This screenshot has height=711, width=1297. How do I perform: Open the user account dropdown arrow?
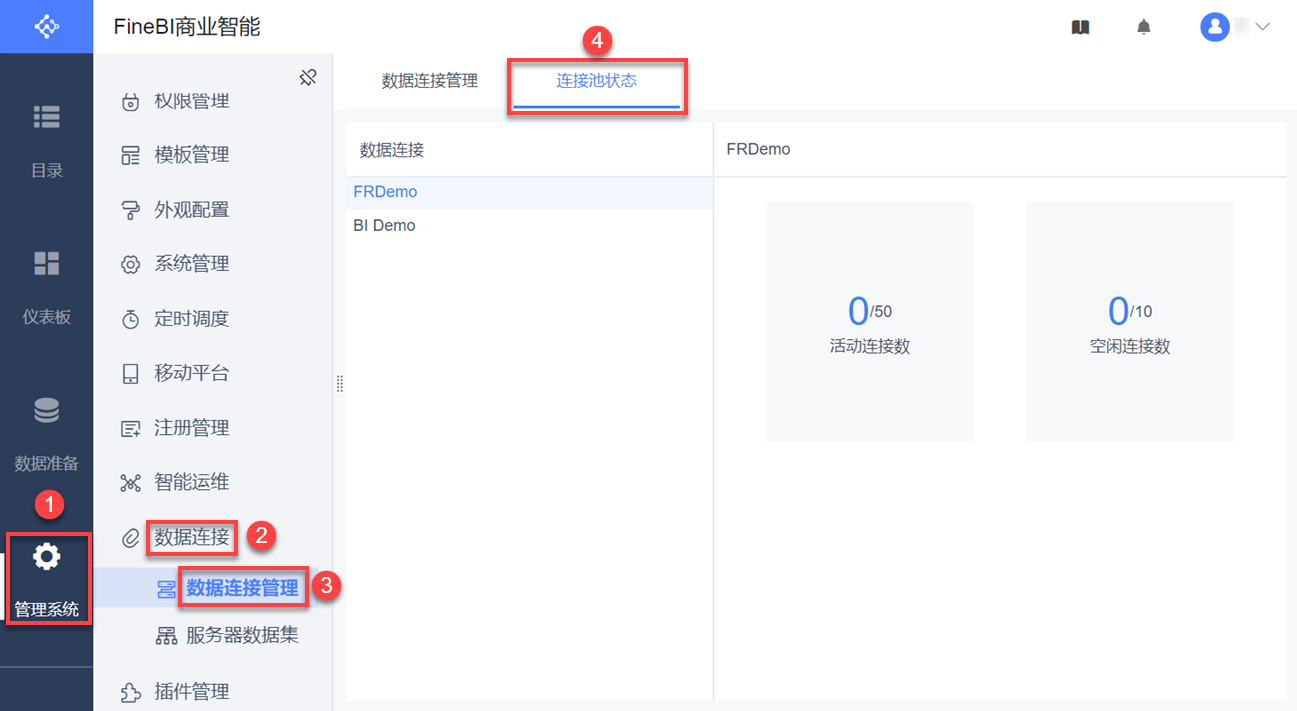1262,27
